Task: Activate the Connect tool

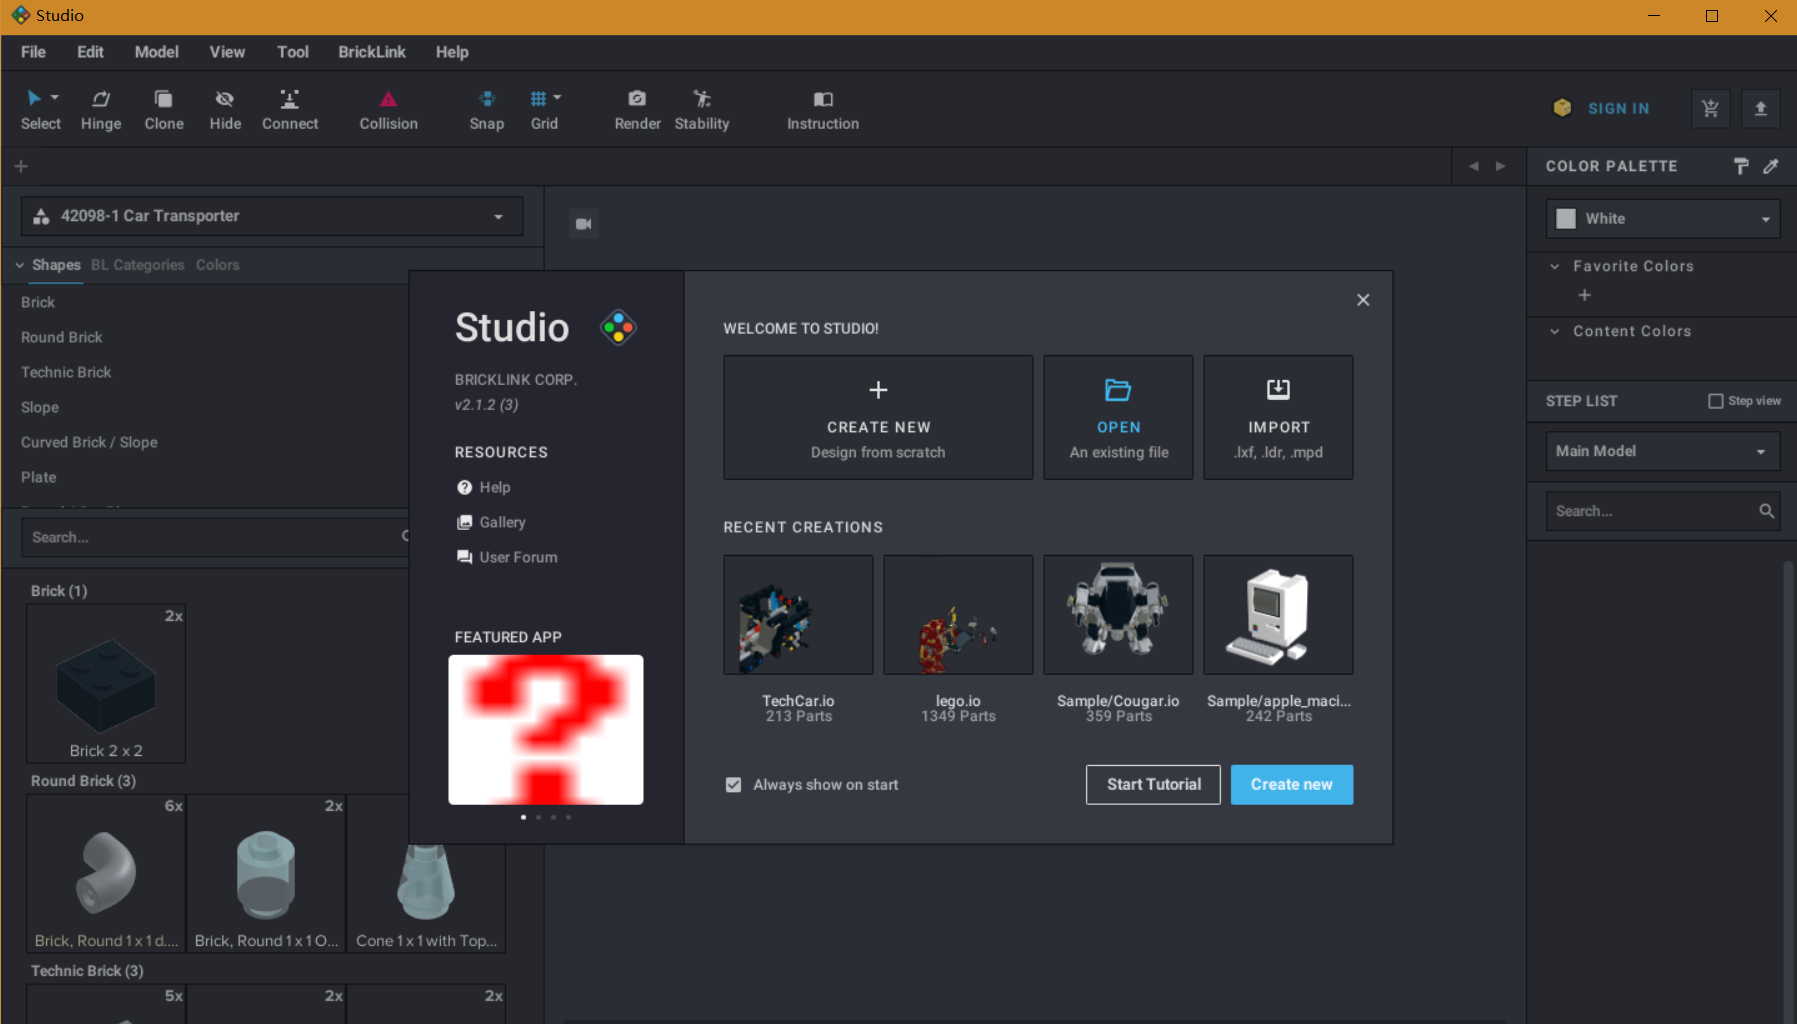Action: (290, 110)
